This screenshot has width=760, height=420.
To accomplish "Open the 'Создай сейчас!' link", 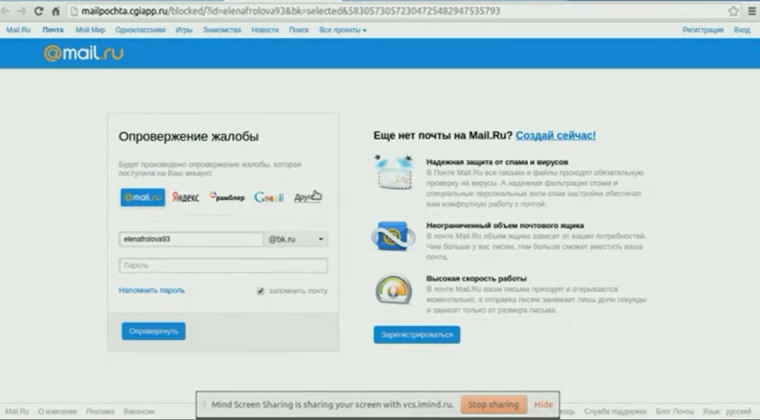I will 556,134.
